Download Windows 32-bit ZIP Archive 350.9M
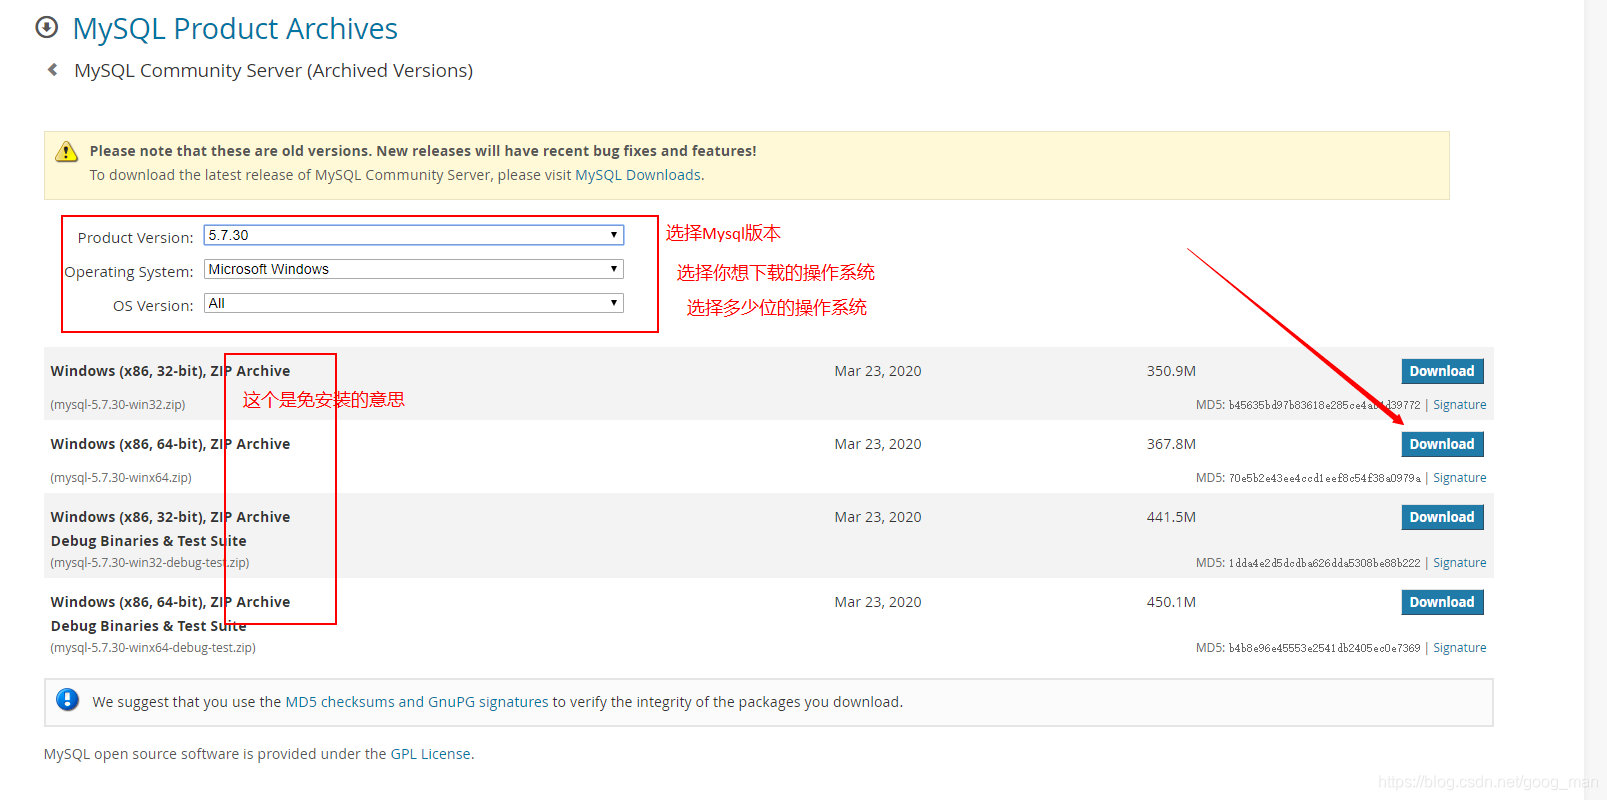The height and width of the screenshot is (800, 1607). pyautogui.click(x=1442, y=371)
